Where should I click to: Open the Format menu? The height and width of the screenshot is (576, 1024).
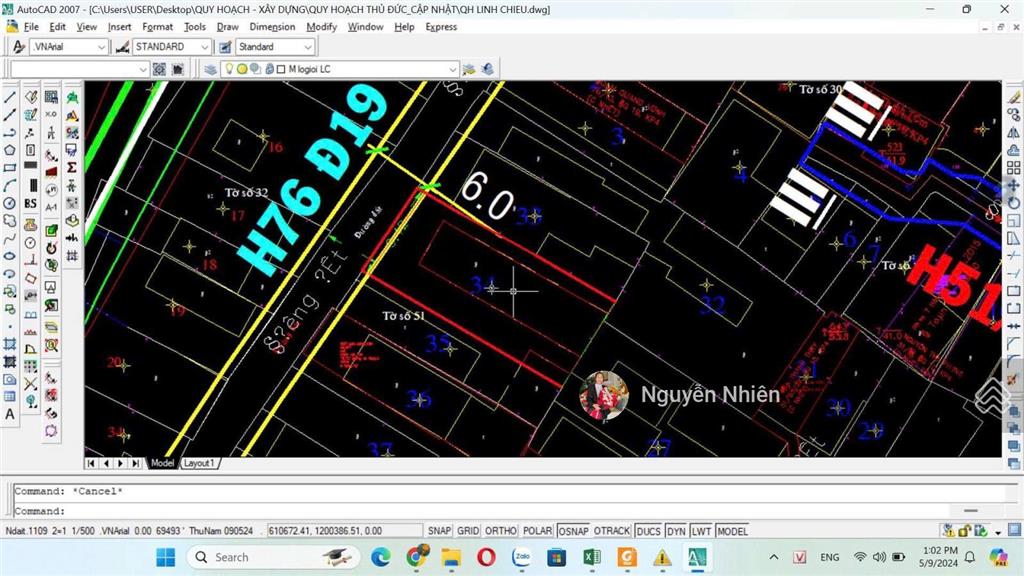157,27
